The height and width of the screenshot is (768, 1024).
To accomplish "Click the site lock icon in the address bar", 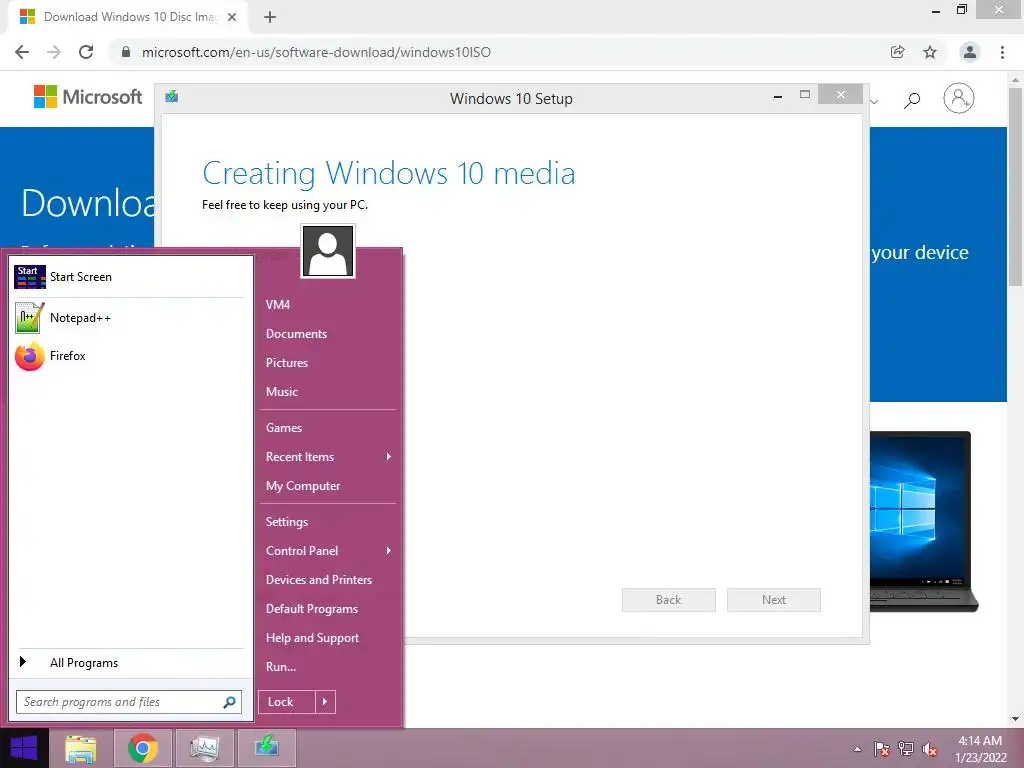I will coord(126,52).
